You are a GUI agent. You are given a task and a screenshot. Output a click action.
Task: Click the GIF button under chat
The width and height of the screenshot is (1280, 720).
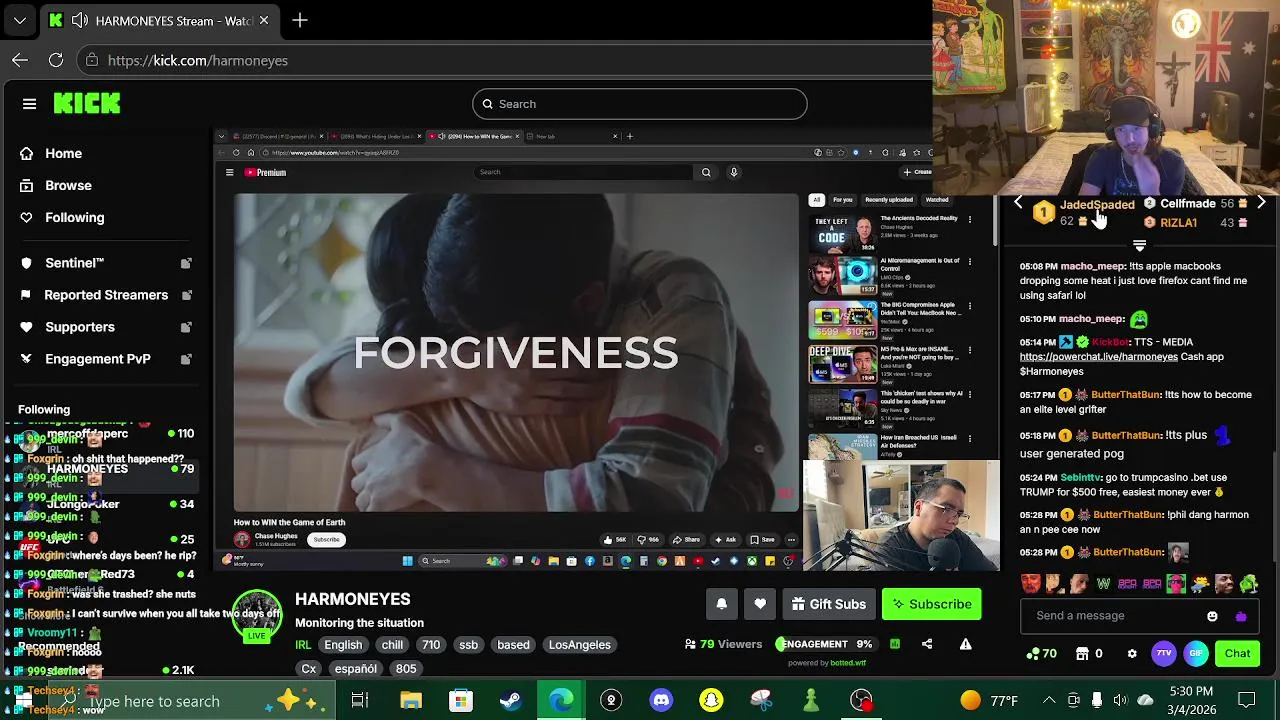pyautogui.click(x=1196, y=654)
